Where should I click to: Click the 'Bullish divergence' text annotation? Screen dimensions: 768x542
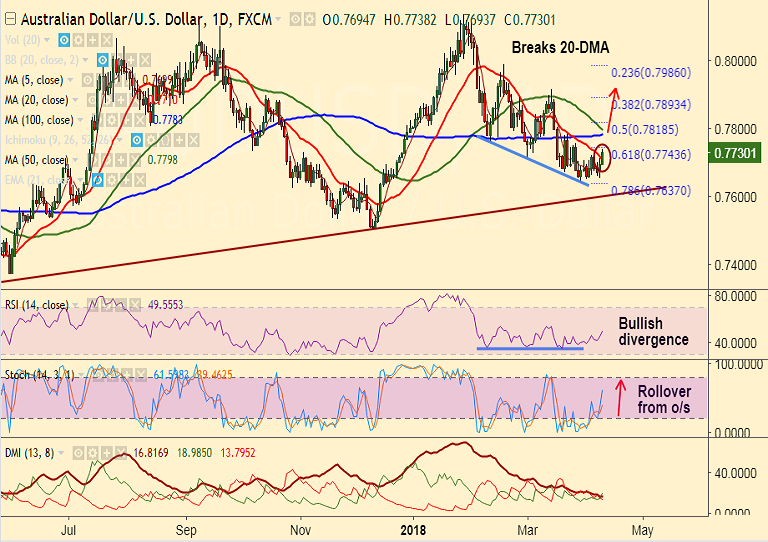[x=653, y=331]
